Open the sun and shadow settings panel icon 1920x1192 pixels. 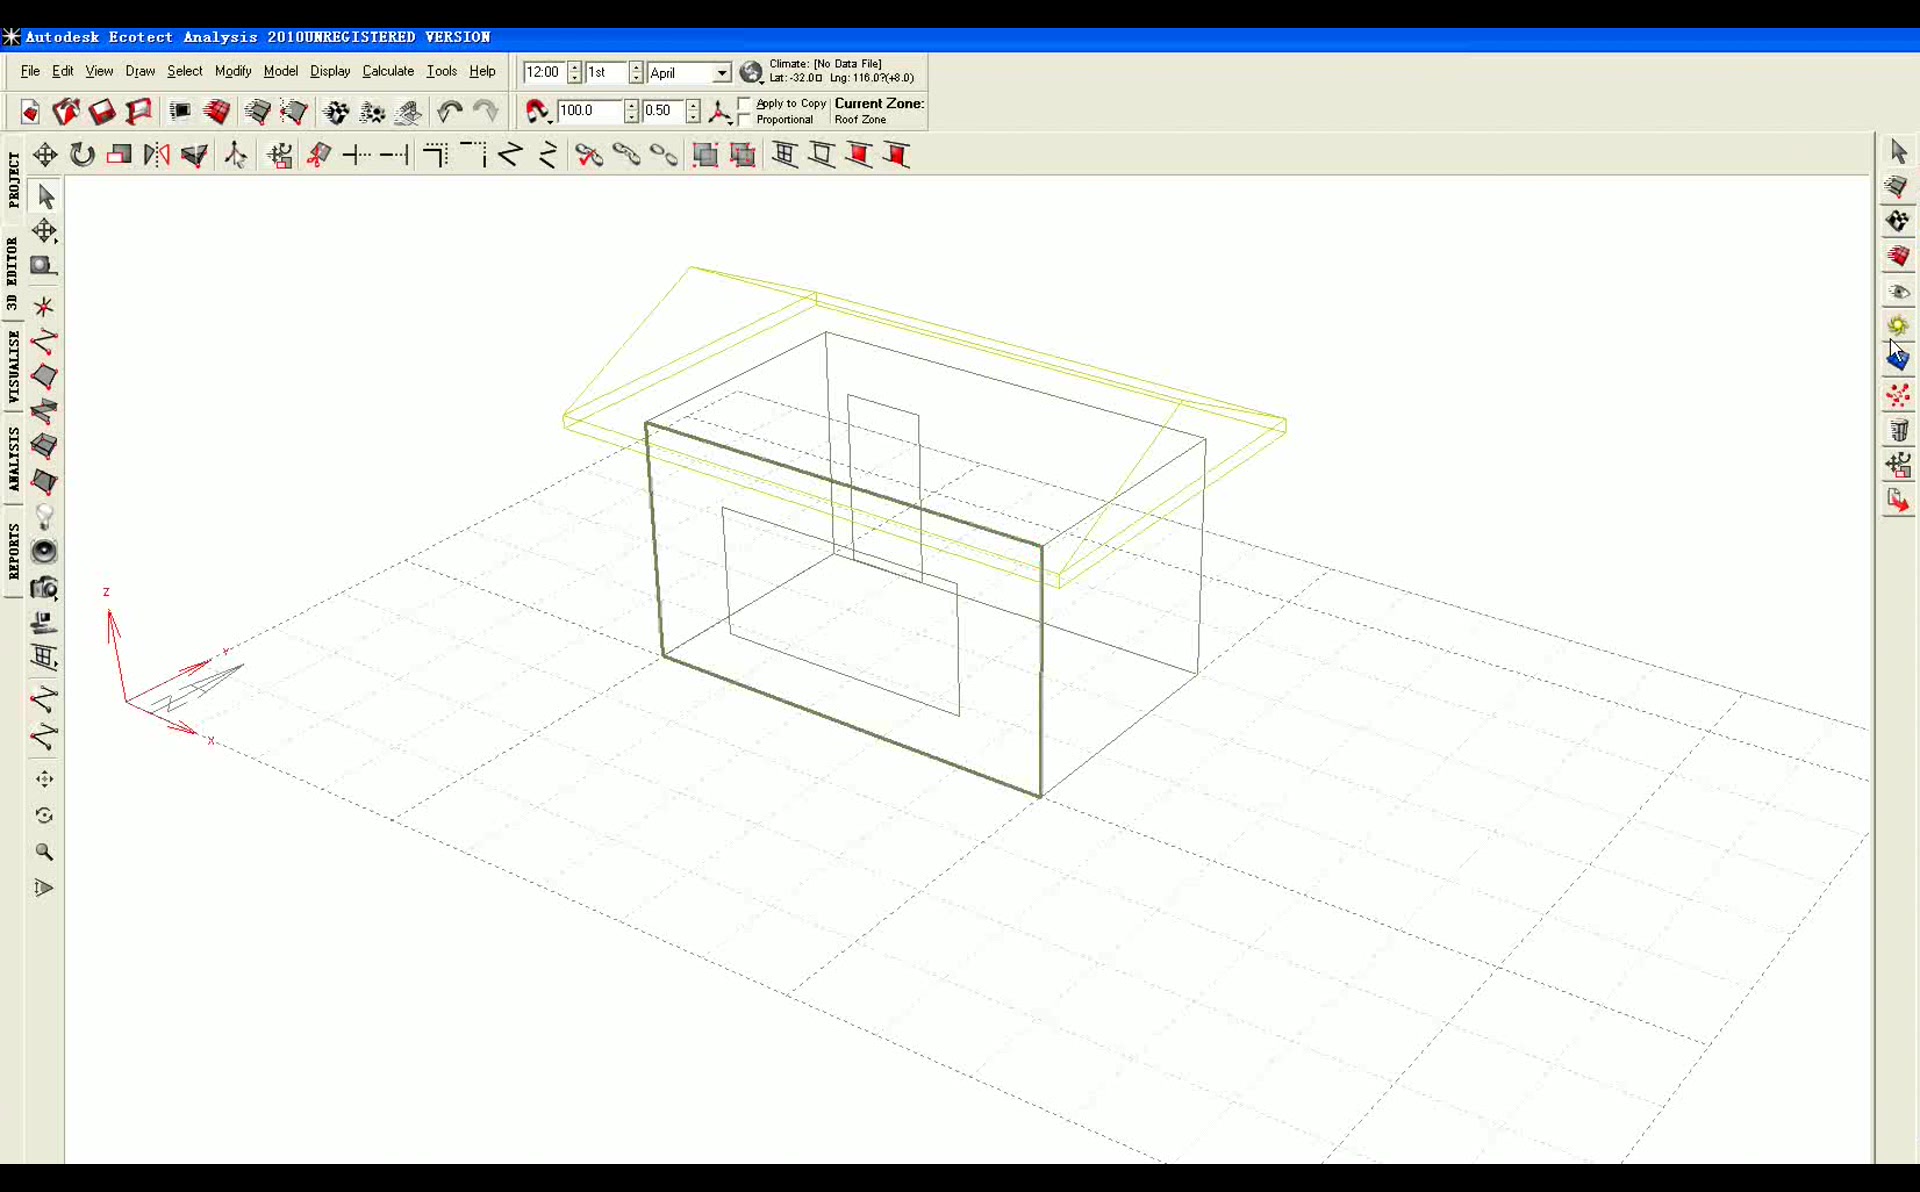tap(1897, 326)
